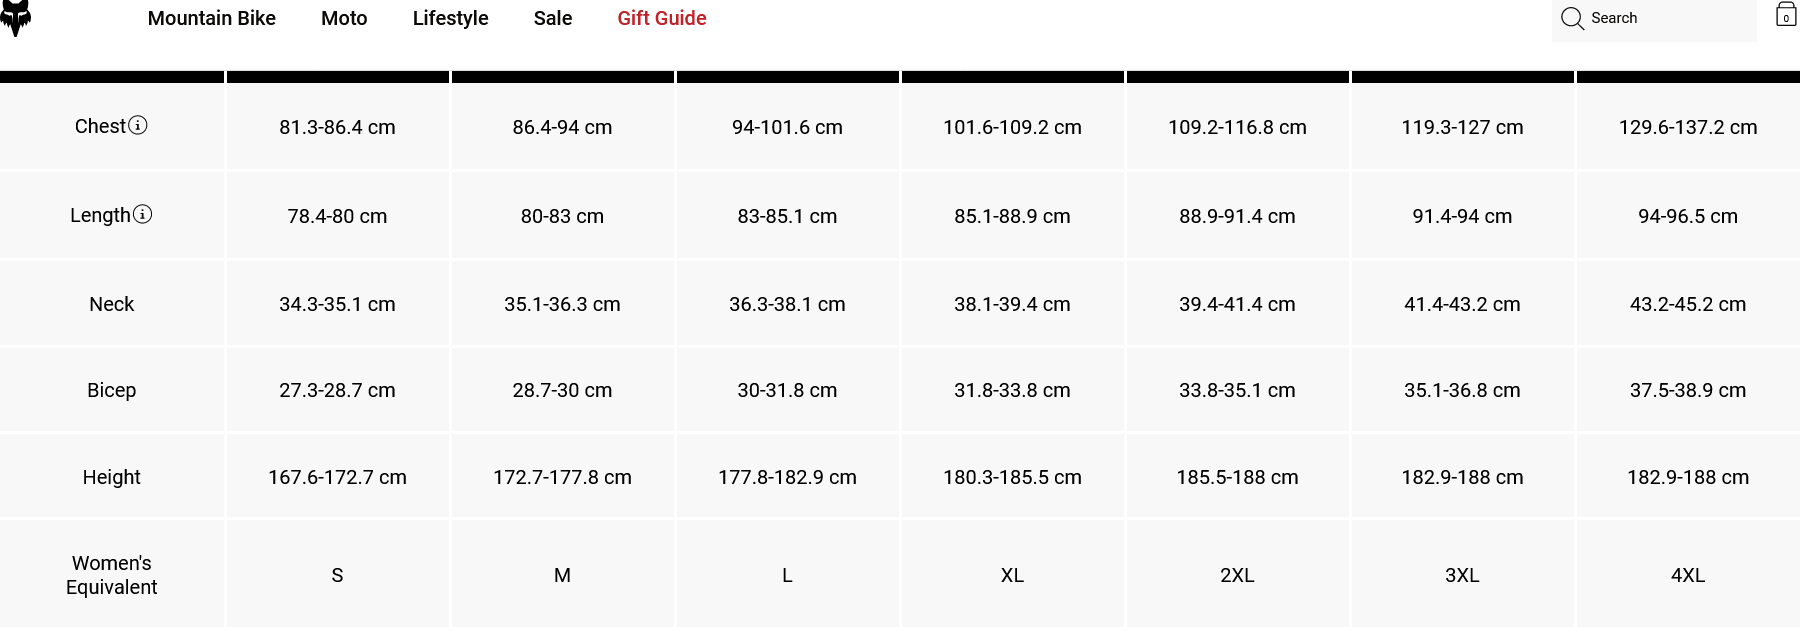Image resolution: width=1800 pixels, height=643 pixels.
Task: Click the Height row label
Action: point(111,477)
